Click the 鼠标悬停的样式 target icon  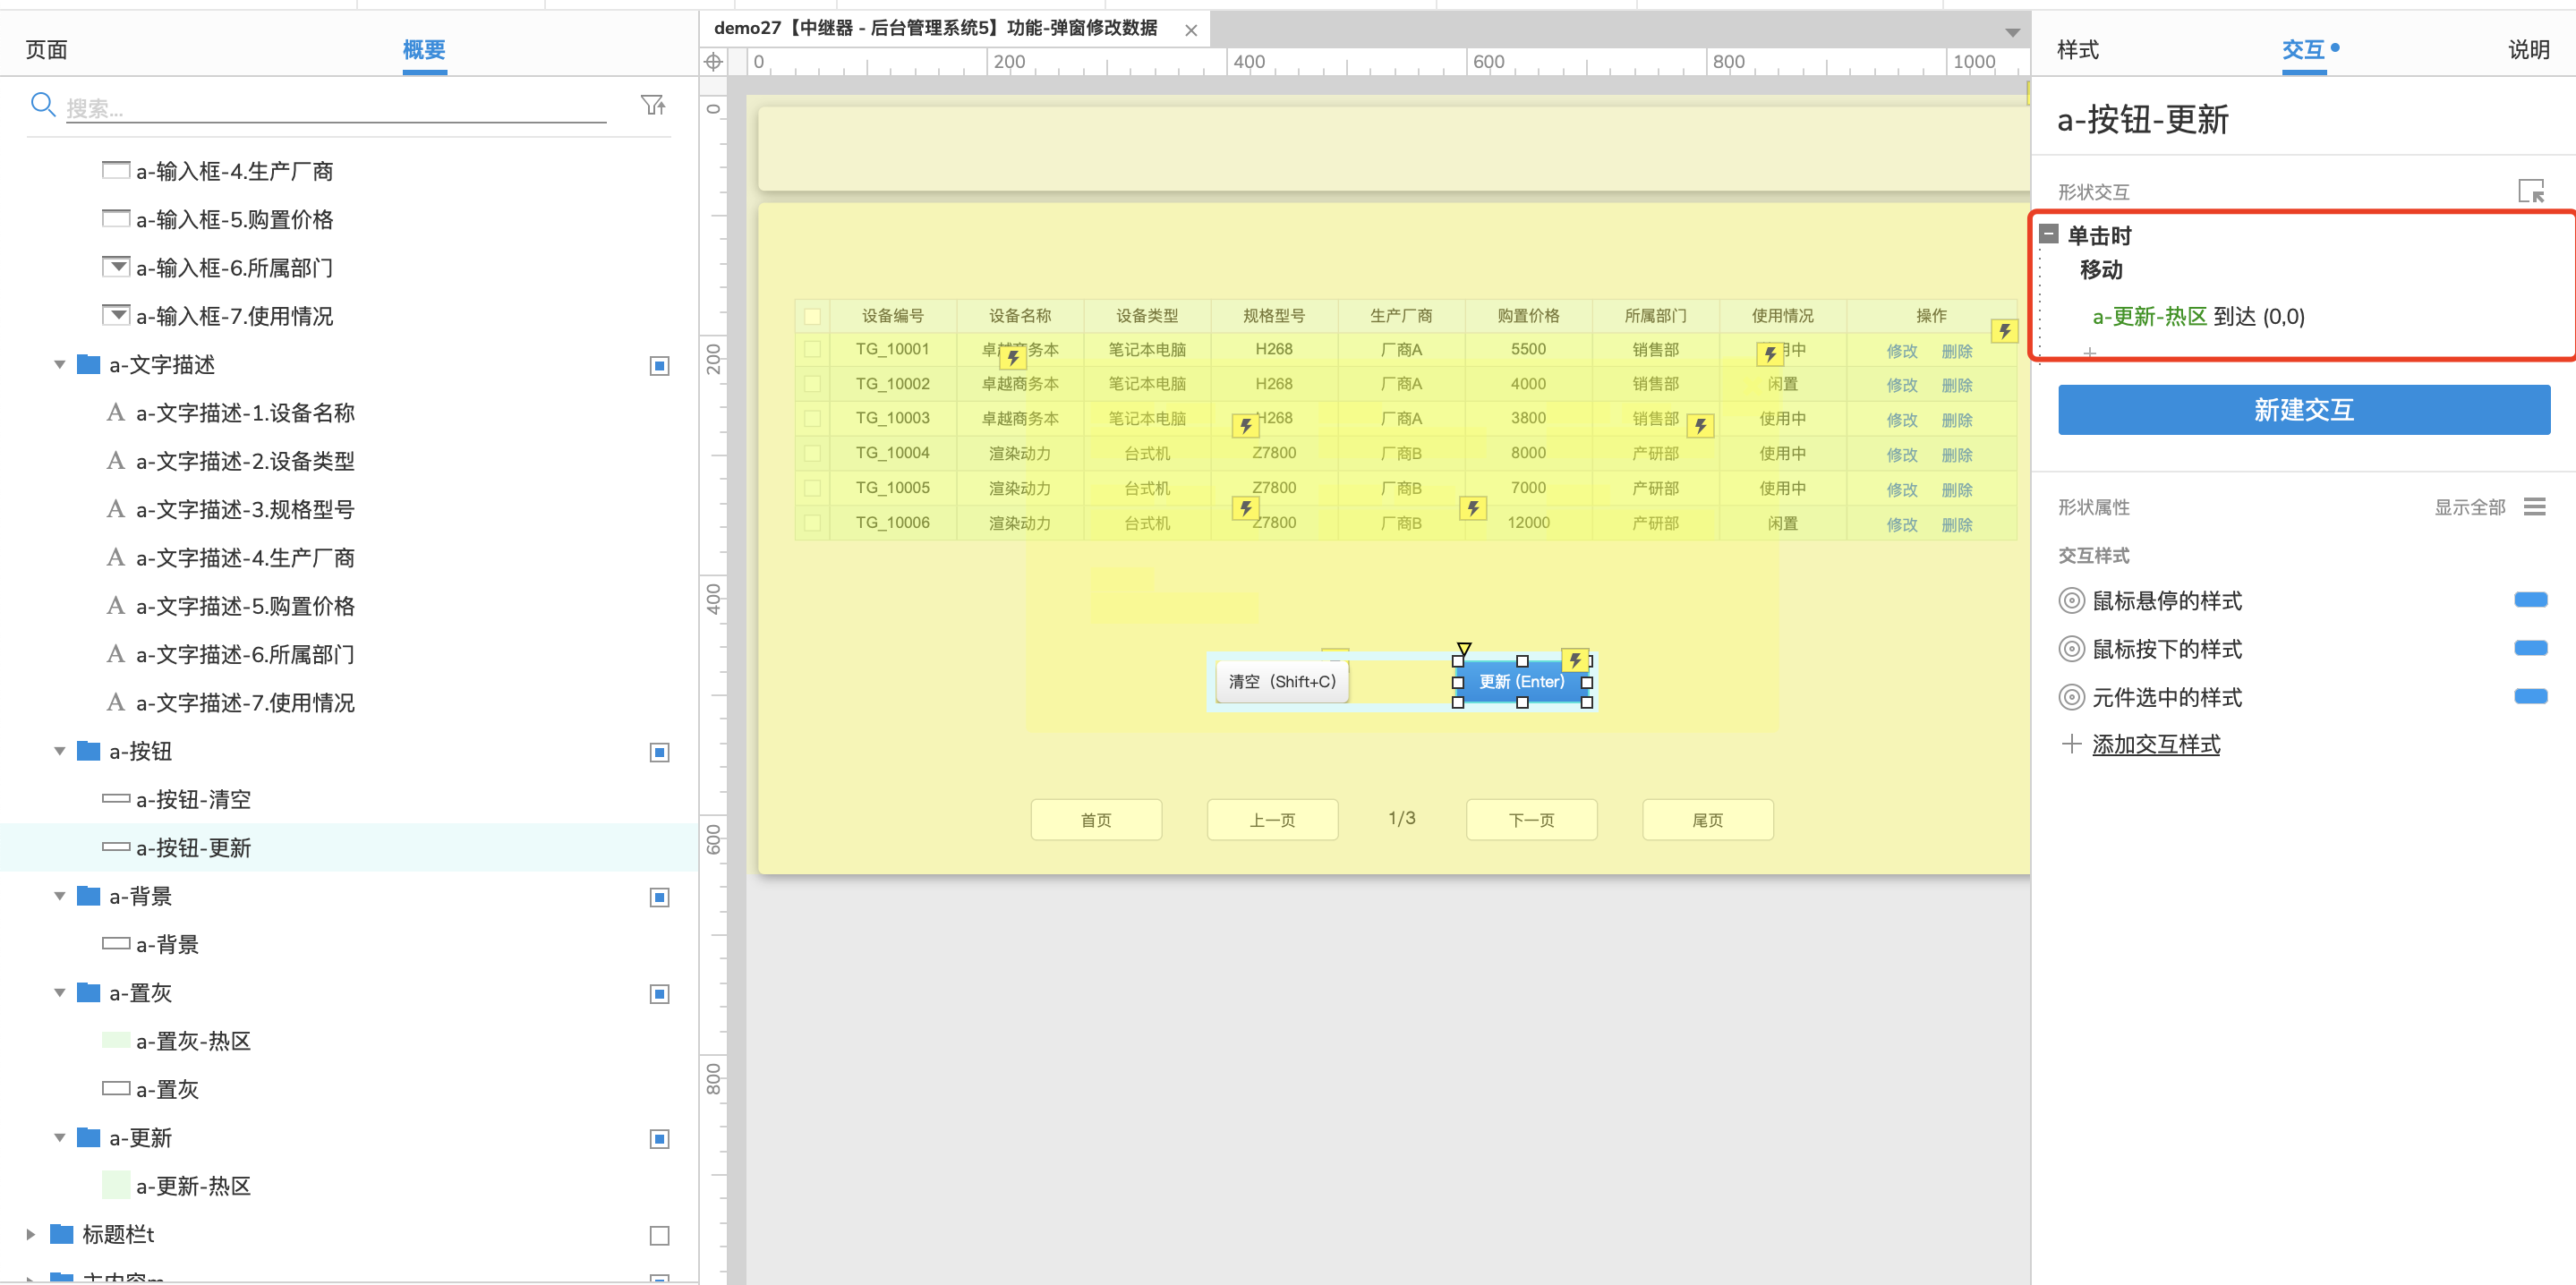click(x=2071, y=601)
